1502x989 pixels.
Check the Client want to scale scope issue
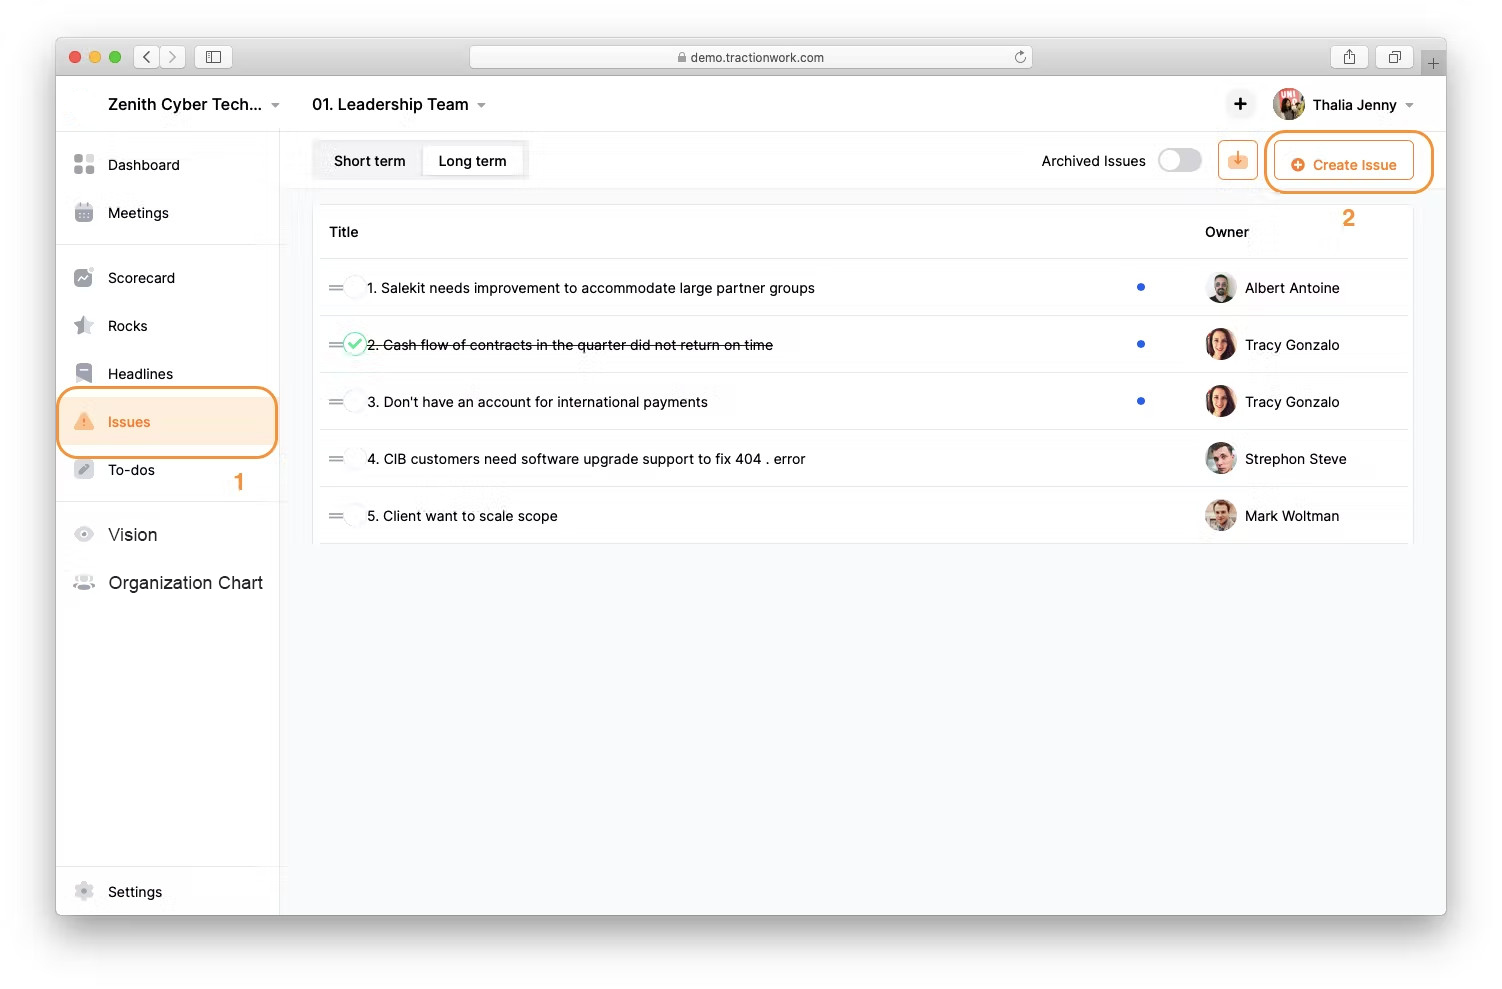(x=355, y=516)
